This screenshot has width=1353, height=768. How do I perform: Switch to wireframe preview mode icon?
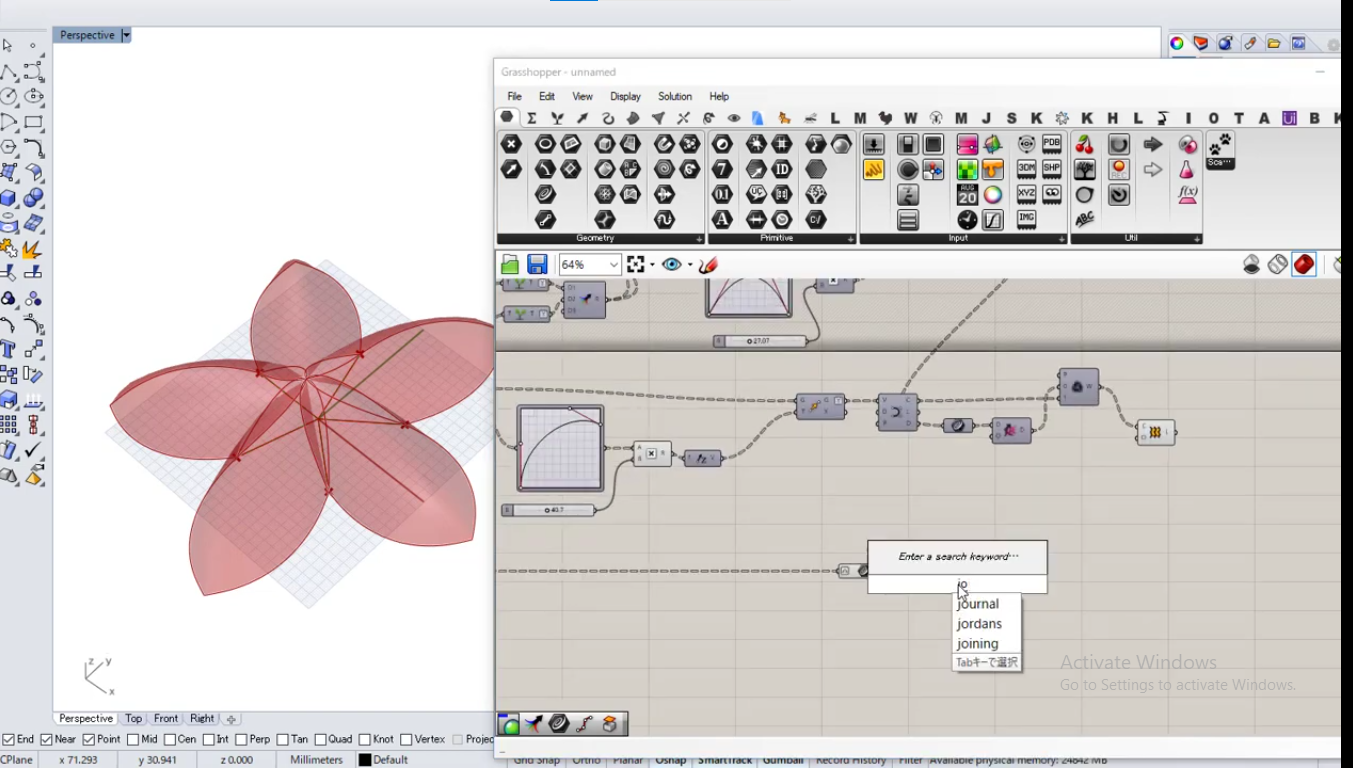pyautogui.click(x=1278, y=264)
